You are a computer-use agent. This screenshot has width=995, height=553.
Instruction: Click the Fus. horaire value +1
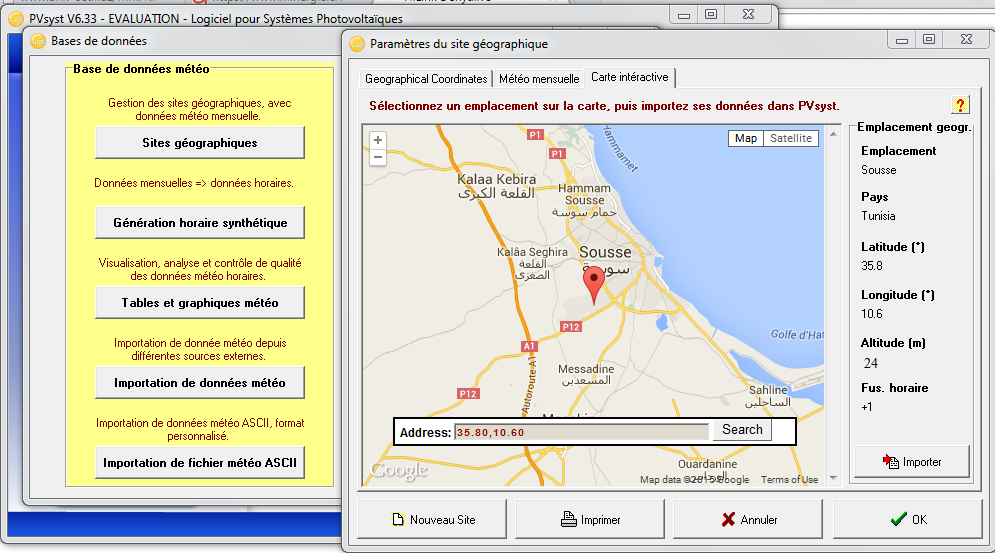point(867,407)
